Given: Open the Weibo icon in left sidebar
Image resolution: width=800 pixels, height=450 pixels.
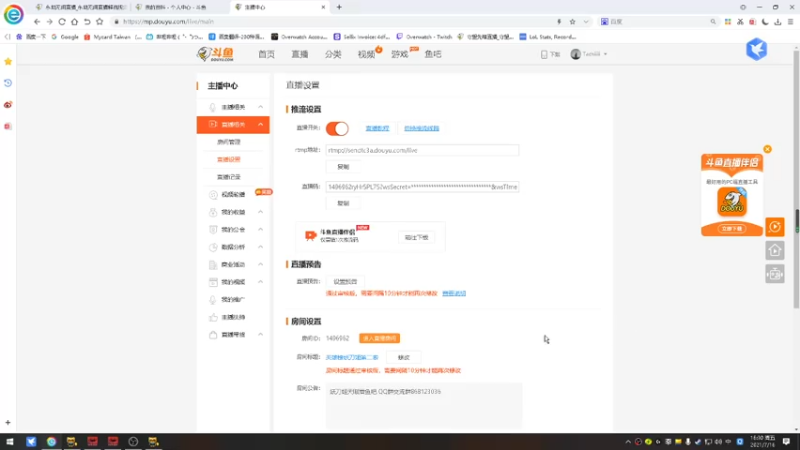Looking at the screenshot, I should click(x=8, y=105).
